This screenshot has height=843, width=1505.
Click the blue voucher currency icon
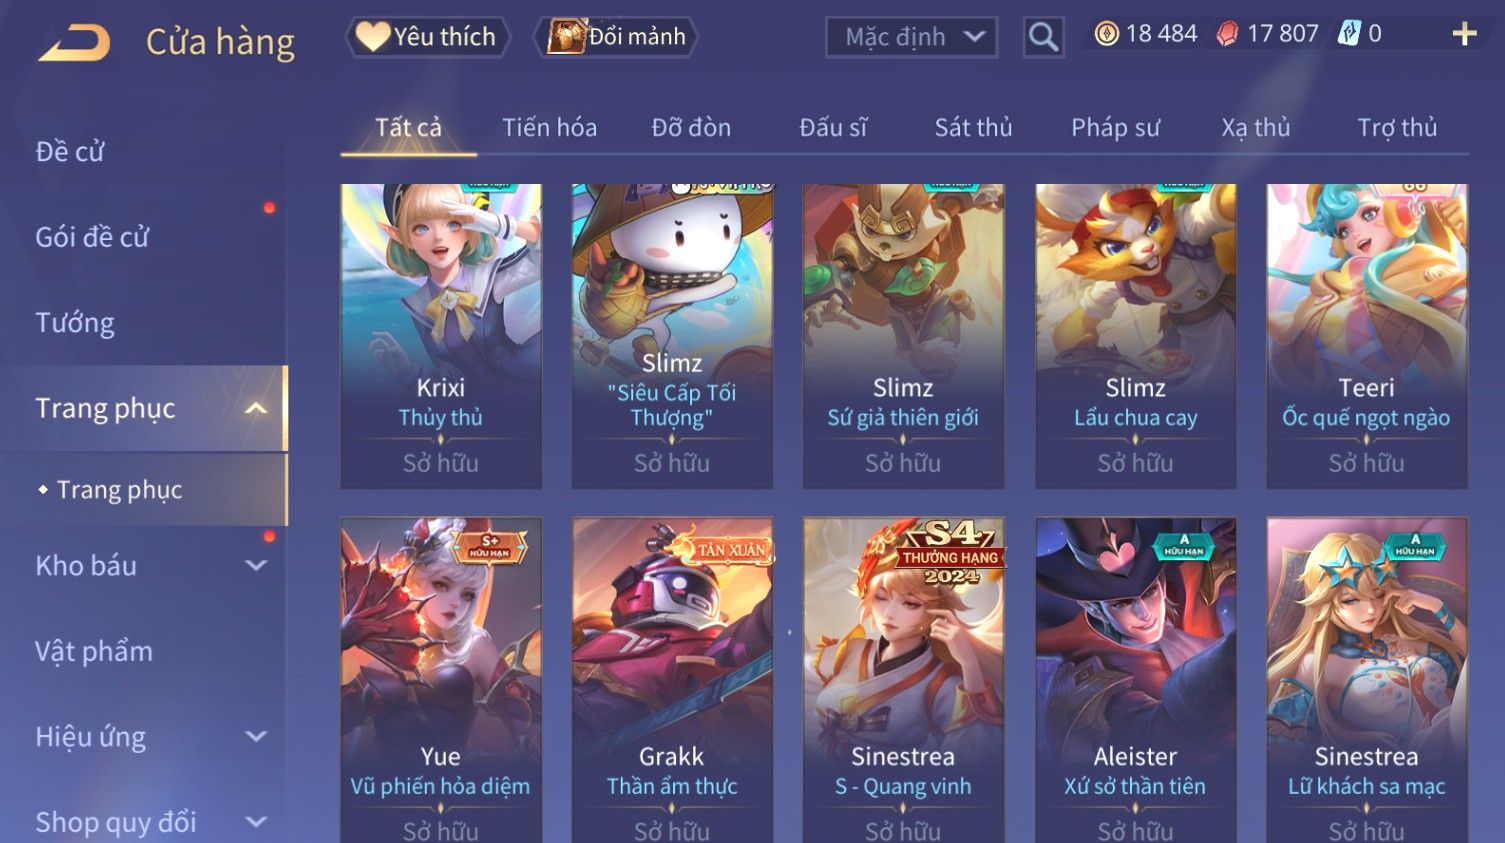(x=1349, y=34)
